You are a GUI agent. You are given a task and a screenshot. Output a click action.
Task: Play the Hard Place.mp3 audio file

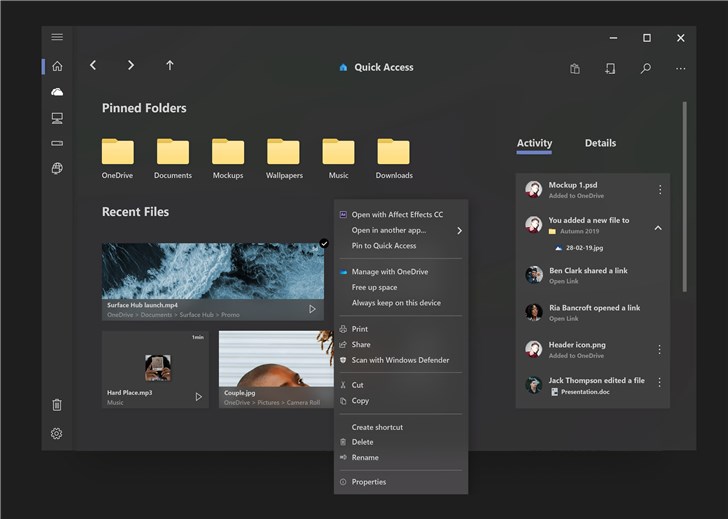click(198, 397)
